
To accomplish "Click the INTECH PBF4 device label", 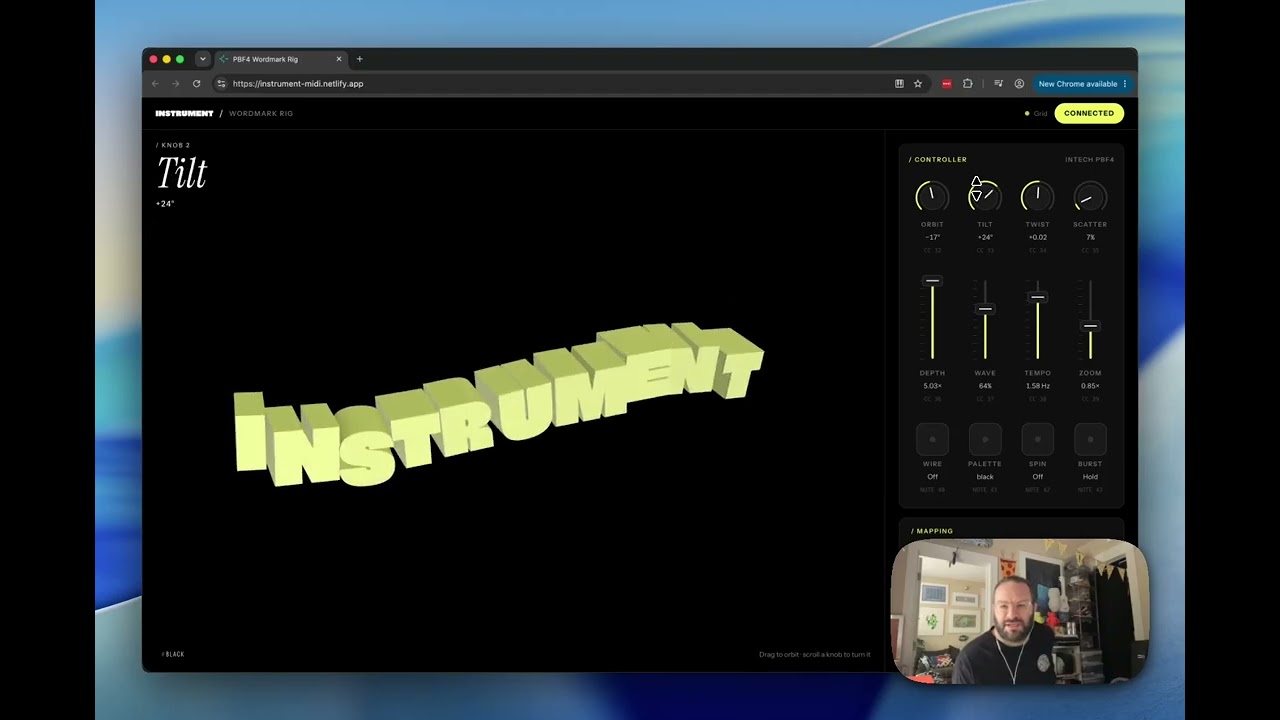I will coord(1089,159).
